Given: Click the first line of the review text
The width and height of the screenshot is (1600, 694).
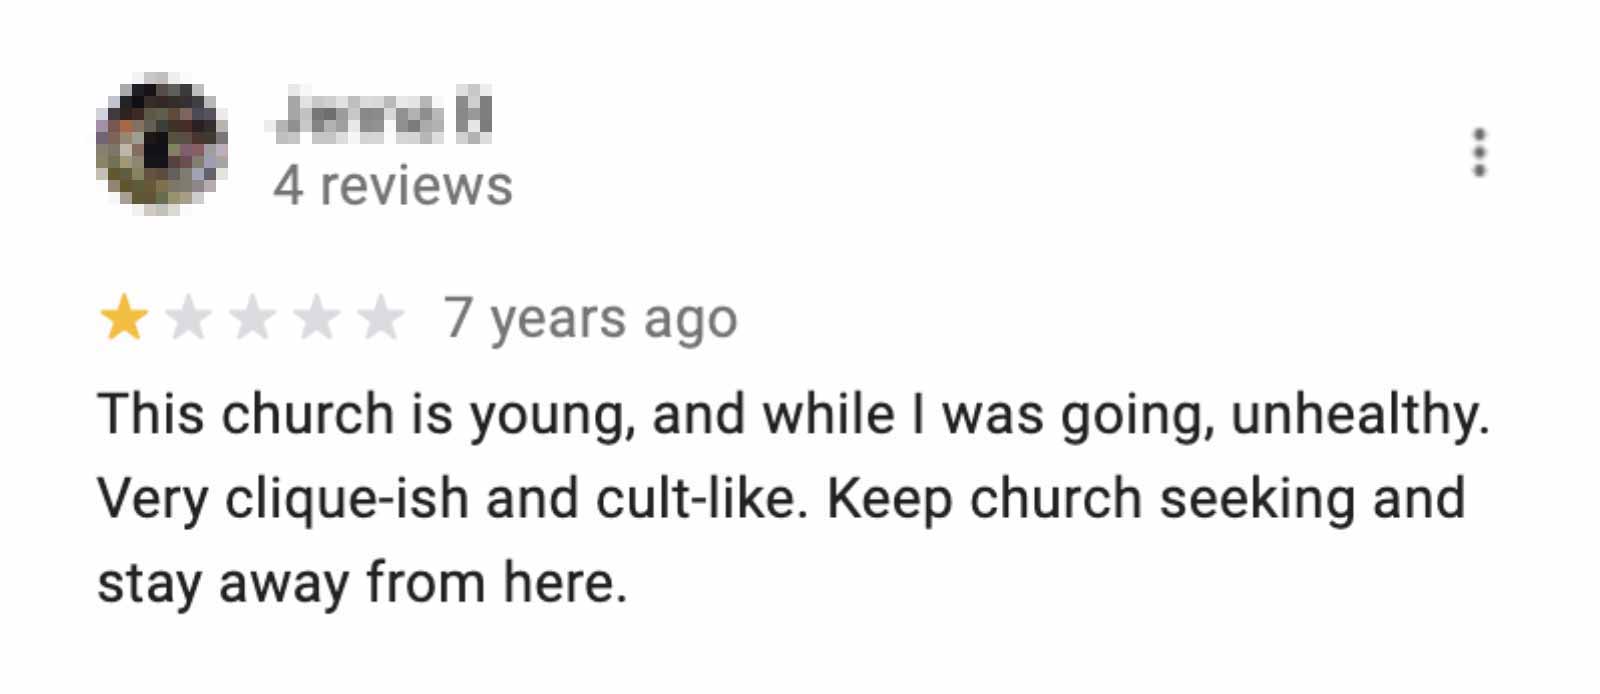Looking at the screenshot, I should [x=794, y=415].
